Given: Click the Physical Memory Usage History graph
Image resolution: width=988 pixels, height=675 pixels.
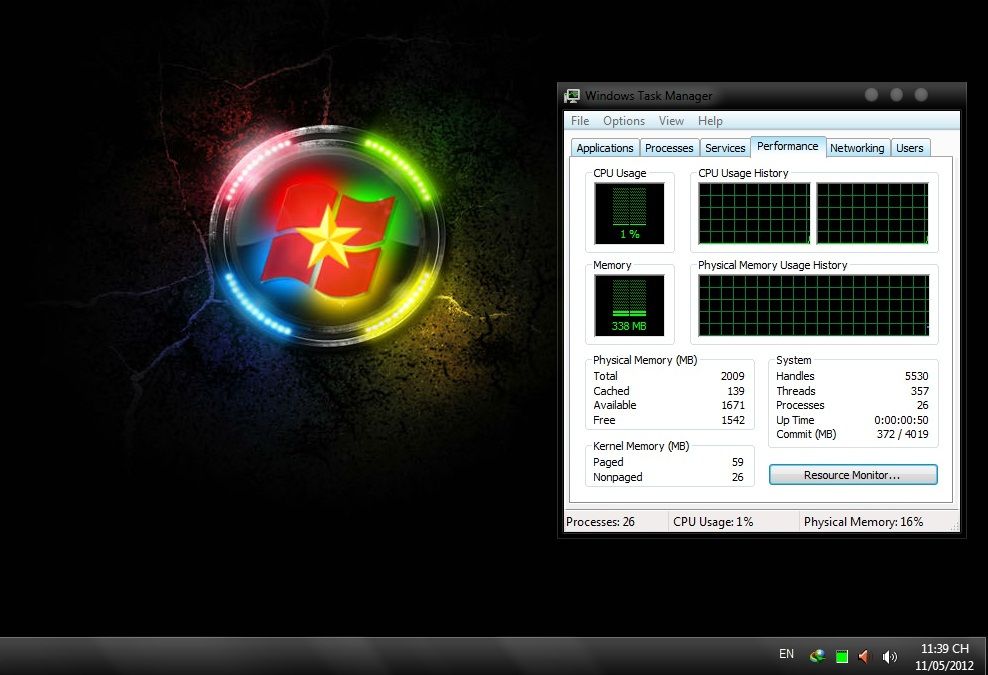Looking at the screenshot, I should pyautogui.click(x=813, y=305).
